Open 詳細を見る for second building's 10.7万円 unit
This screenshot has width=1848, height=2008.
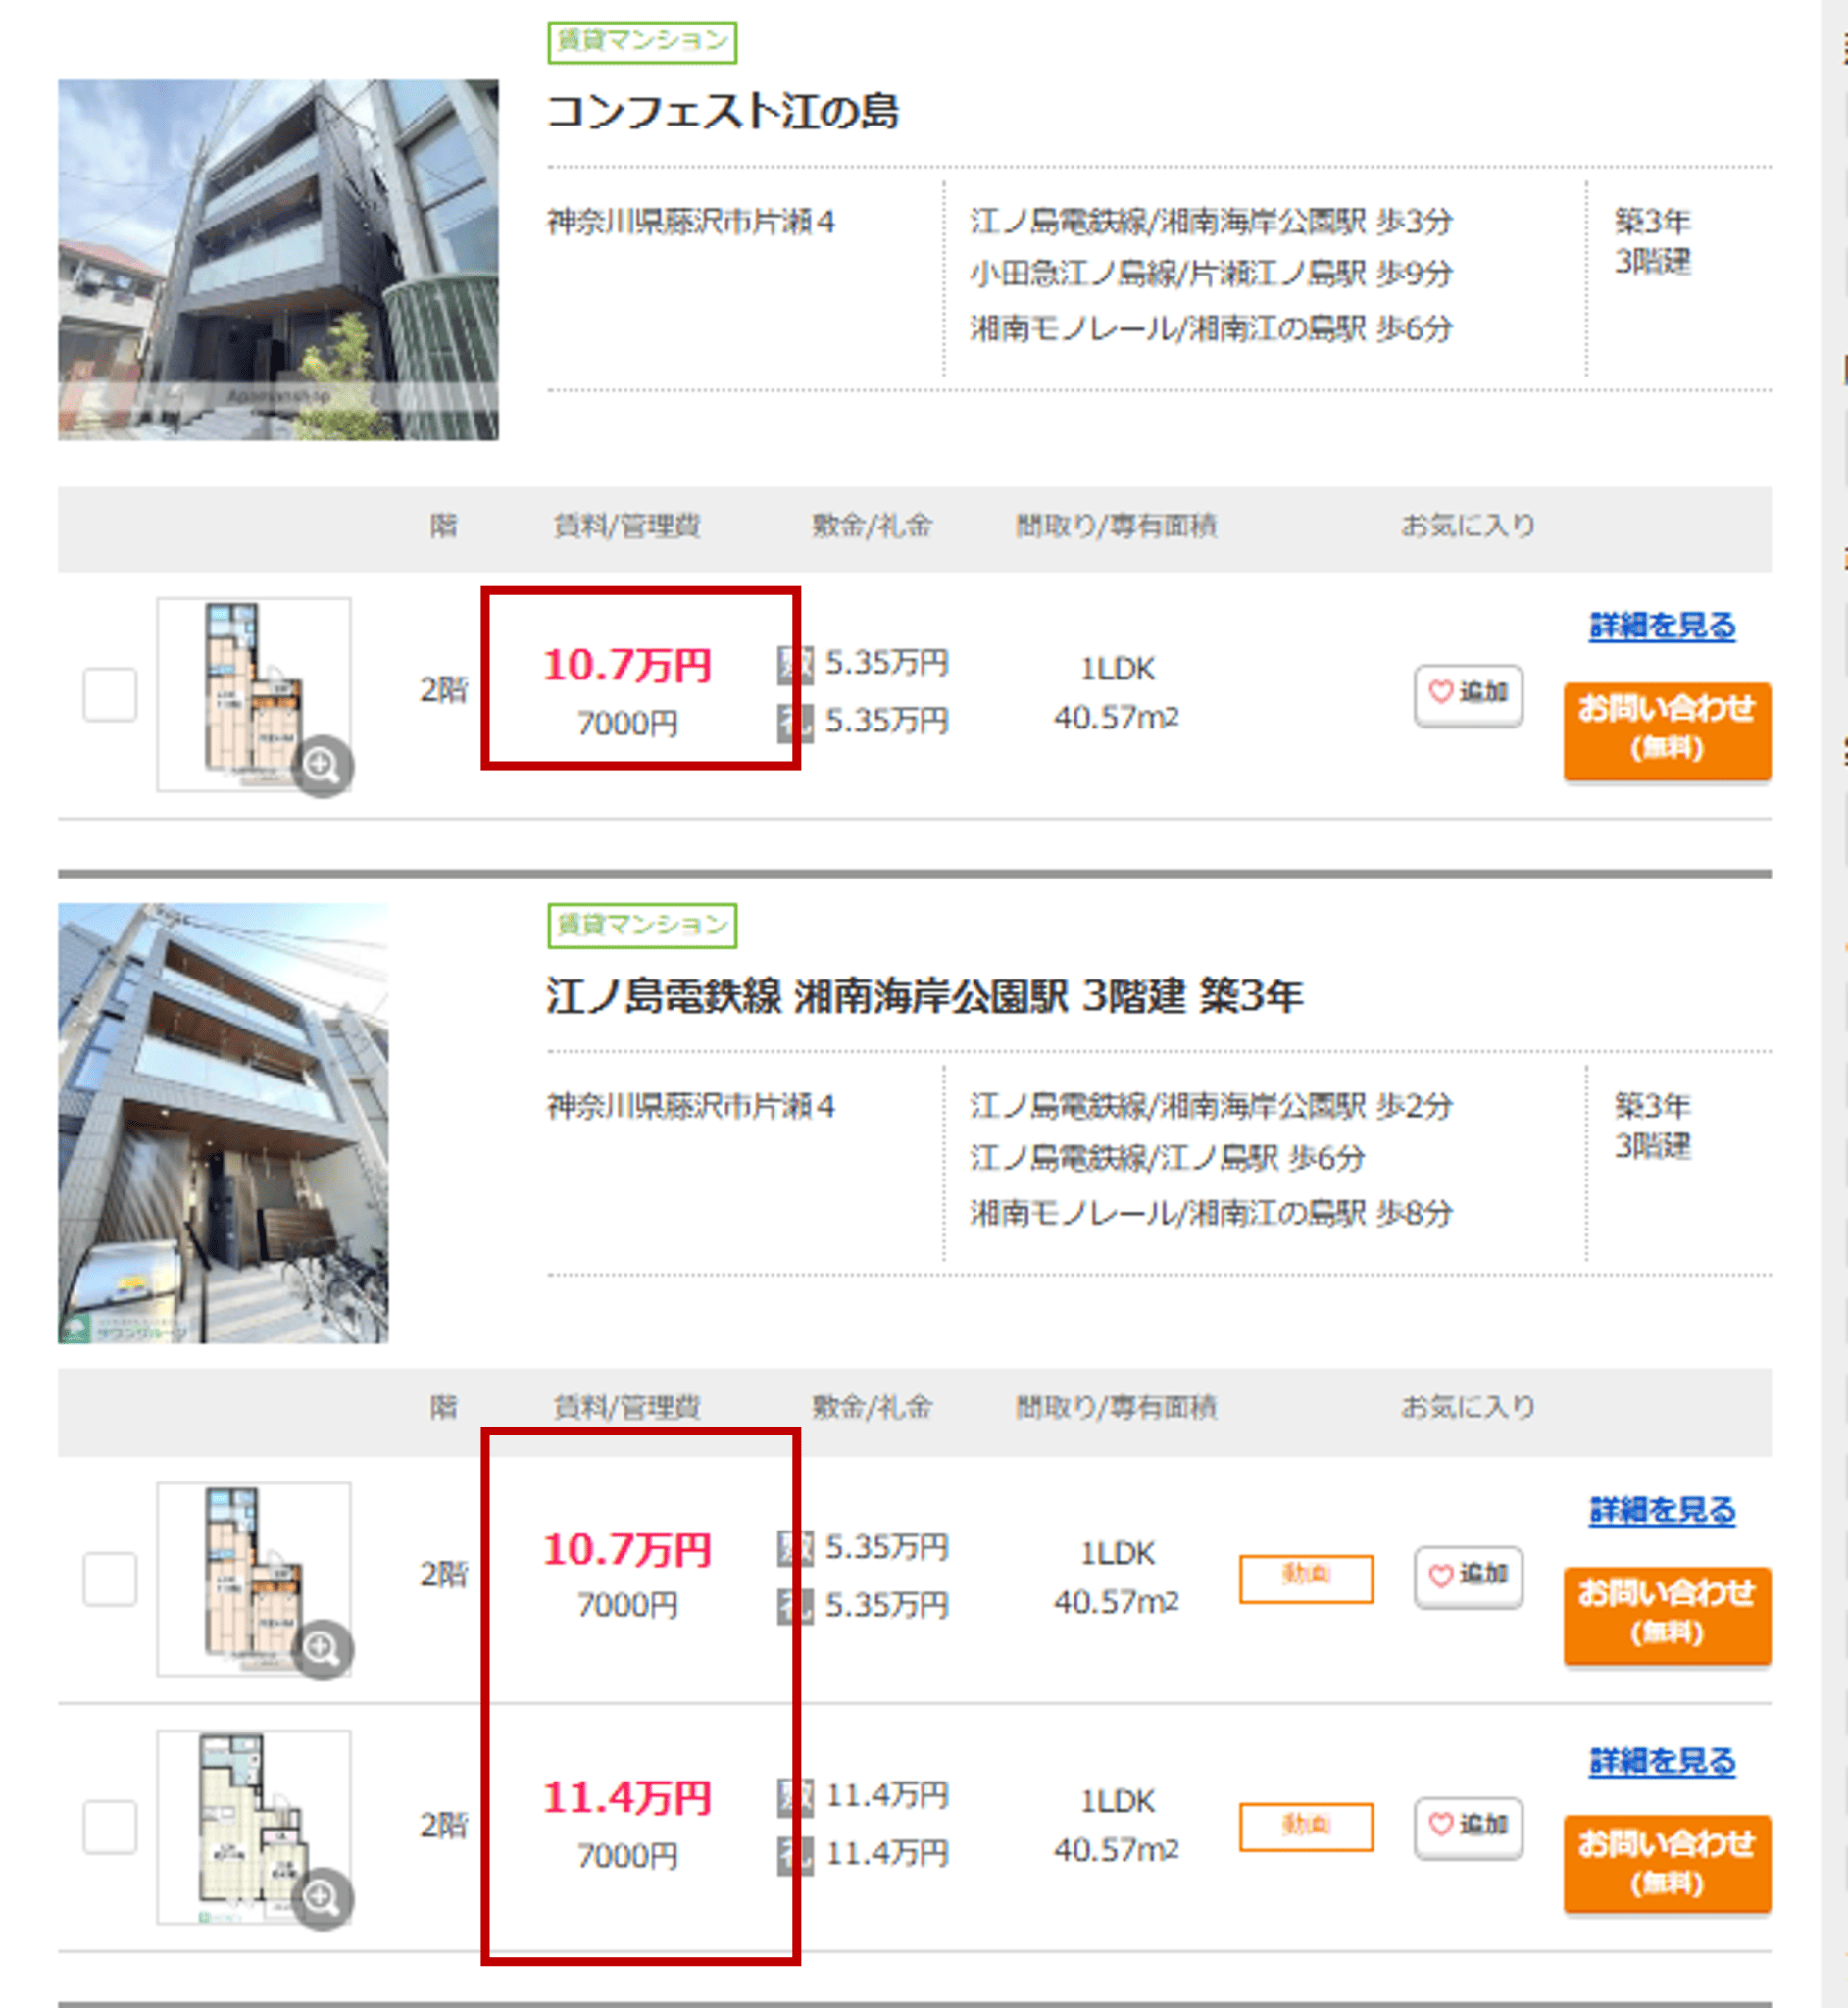1662,1510
